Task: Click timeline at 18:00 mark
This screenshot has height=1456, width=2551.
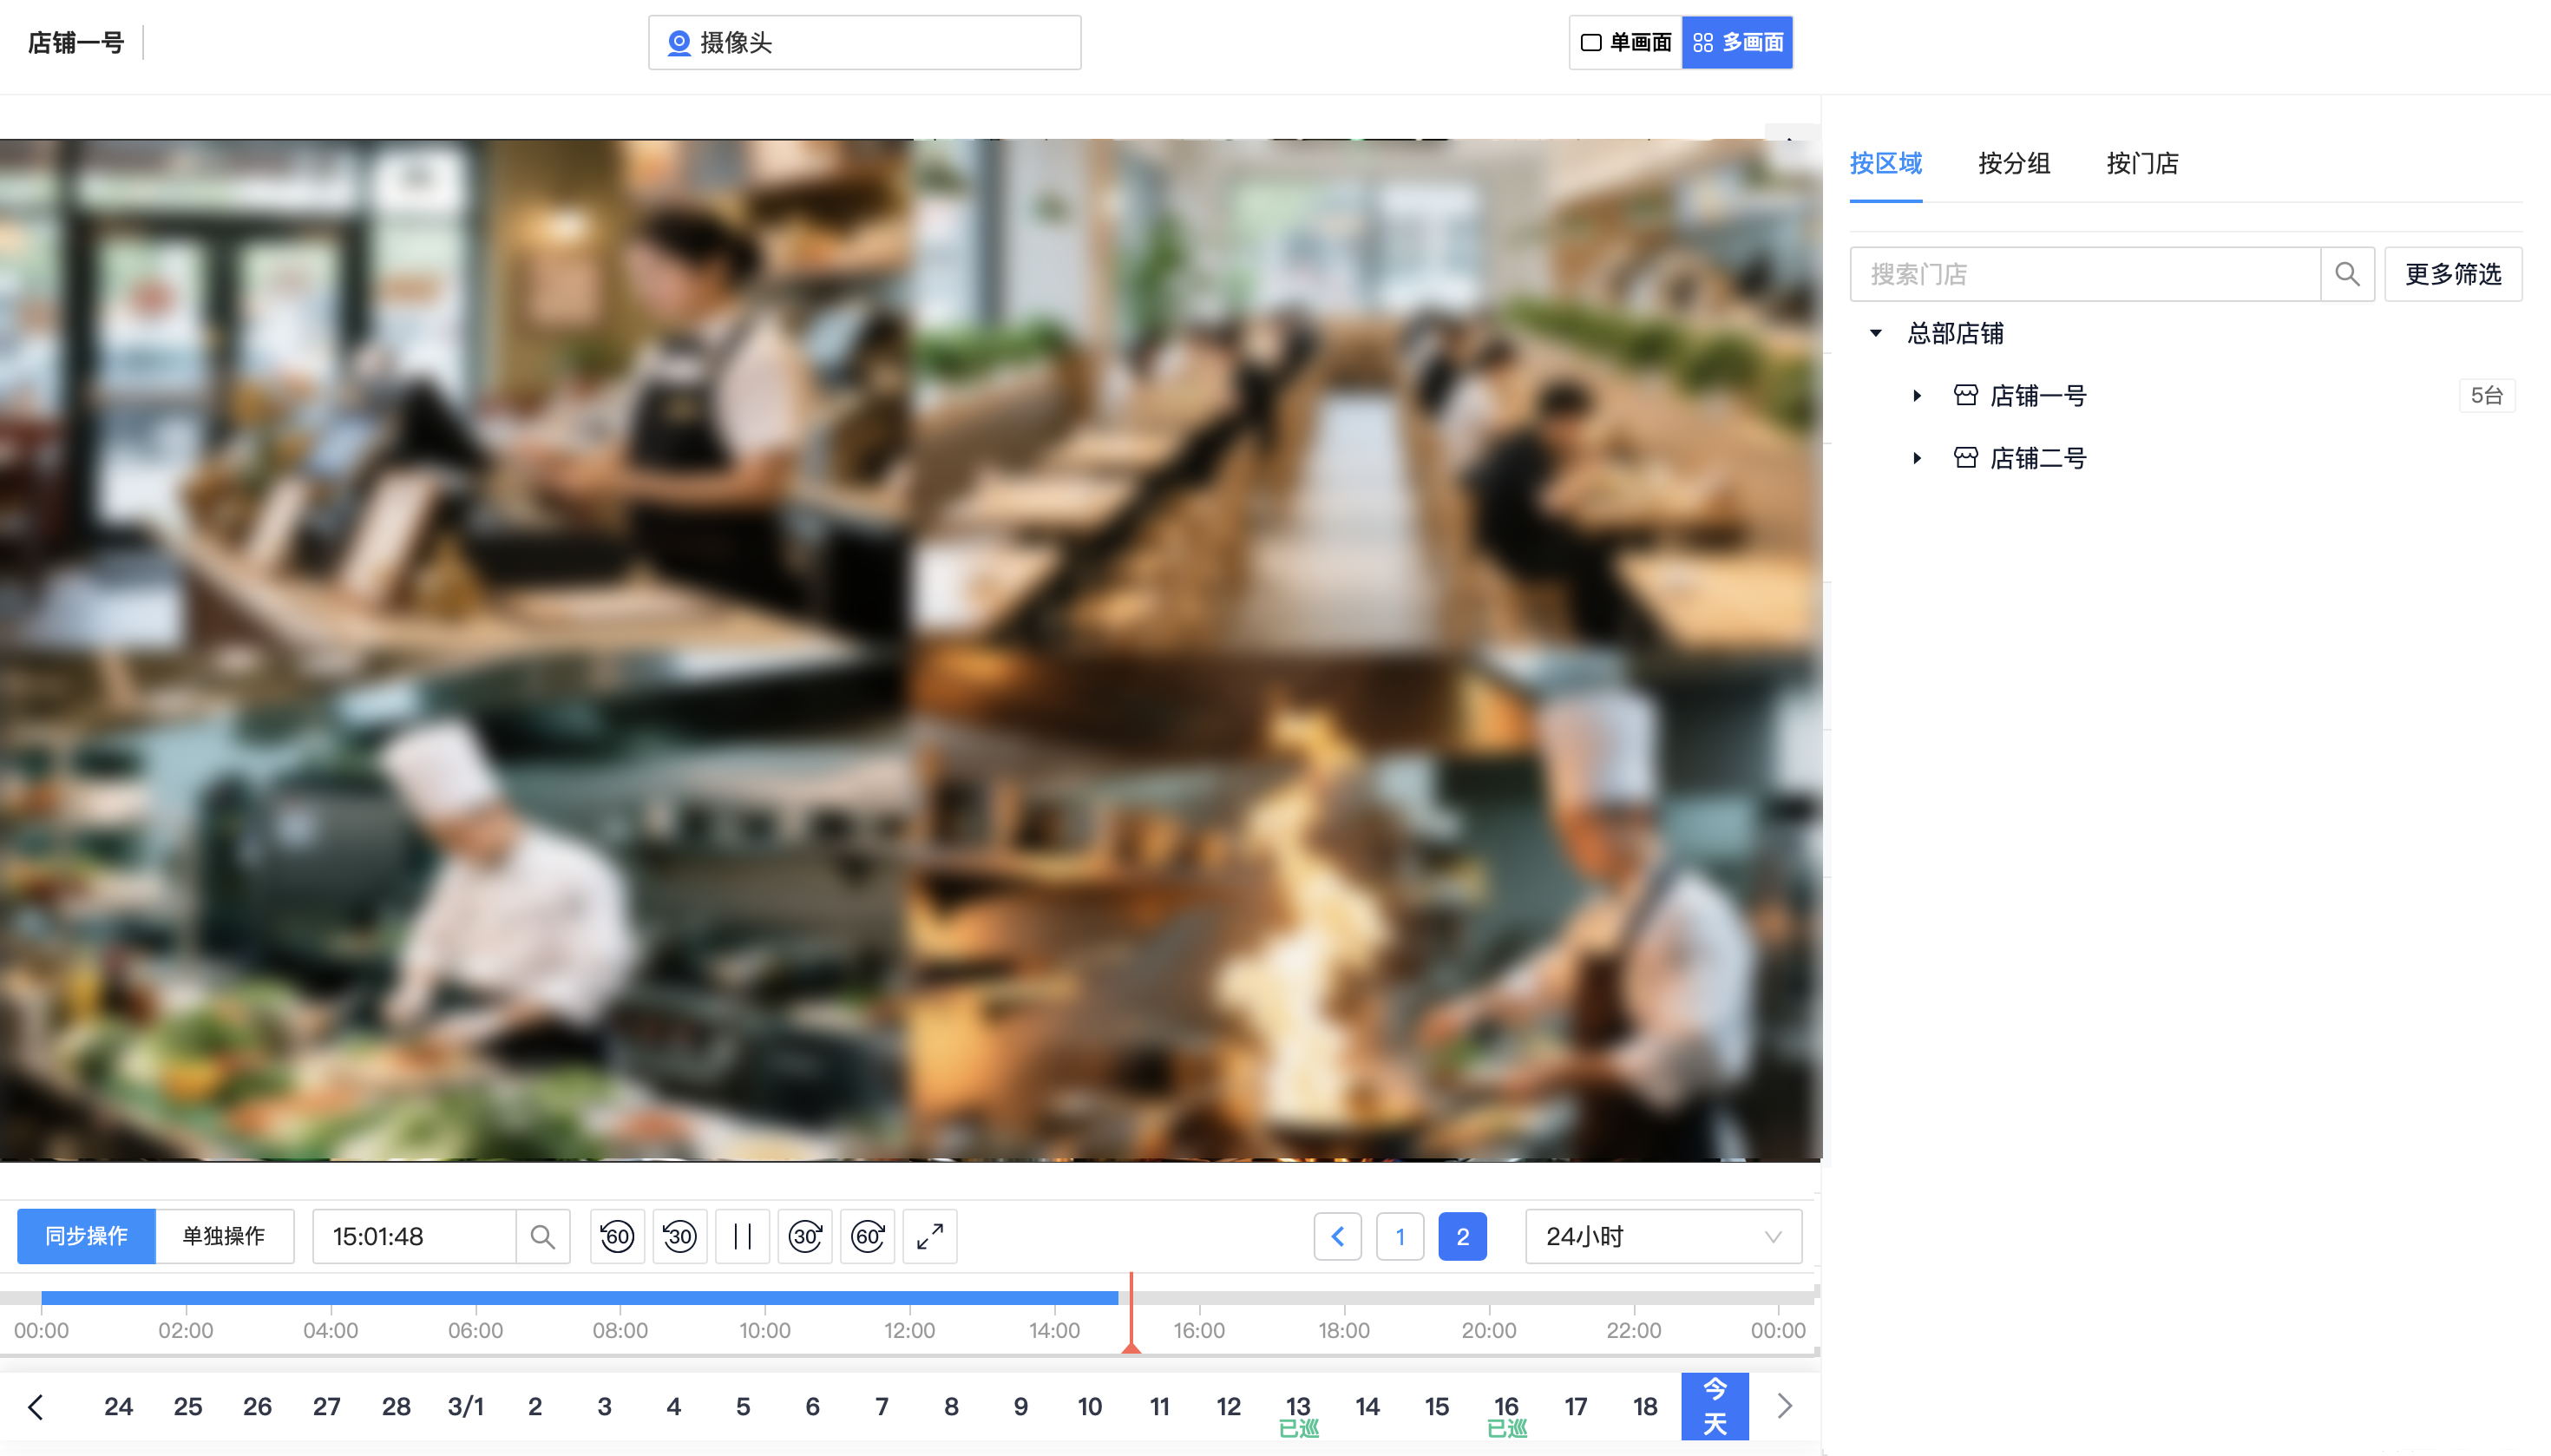Action: (x=1344, y=1298)
